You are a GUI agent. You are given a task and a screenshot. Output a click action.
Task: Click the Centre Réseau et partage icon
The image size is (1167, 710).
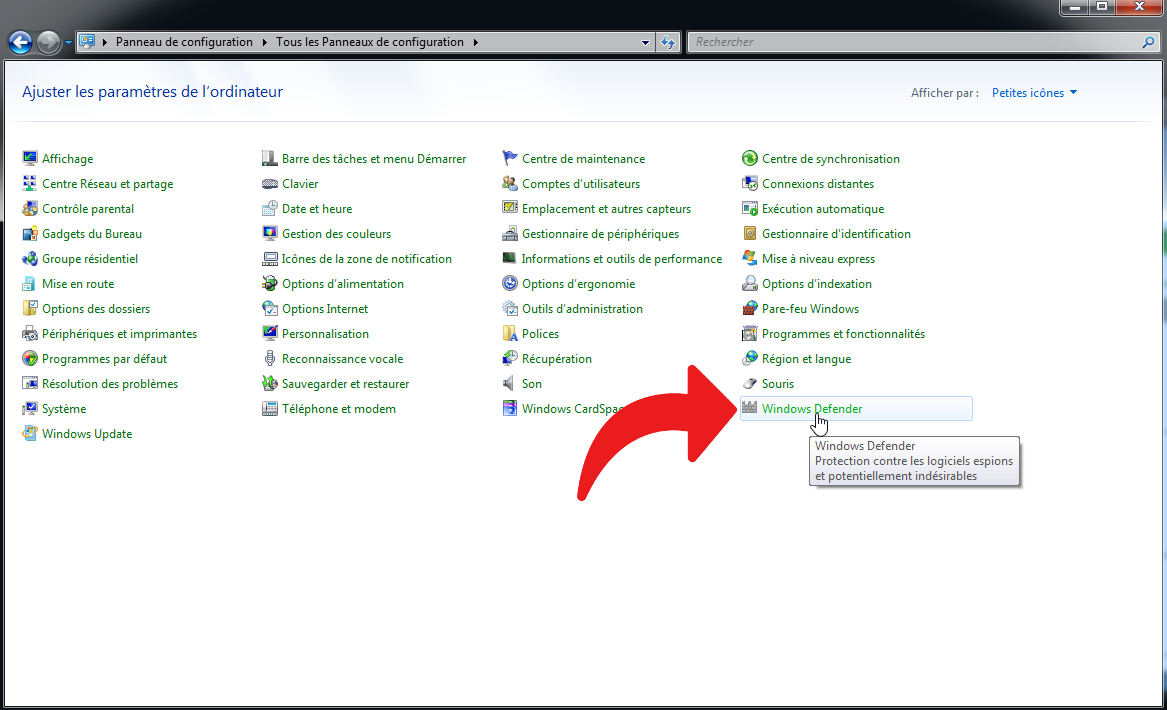pyautogui.click(x=30, y=184)
